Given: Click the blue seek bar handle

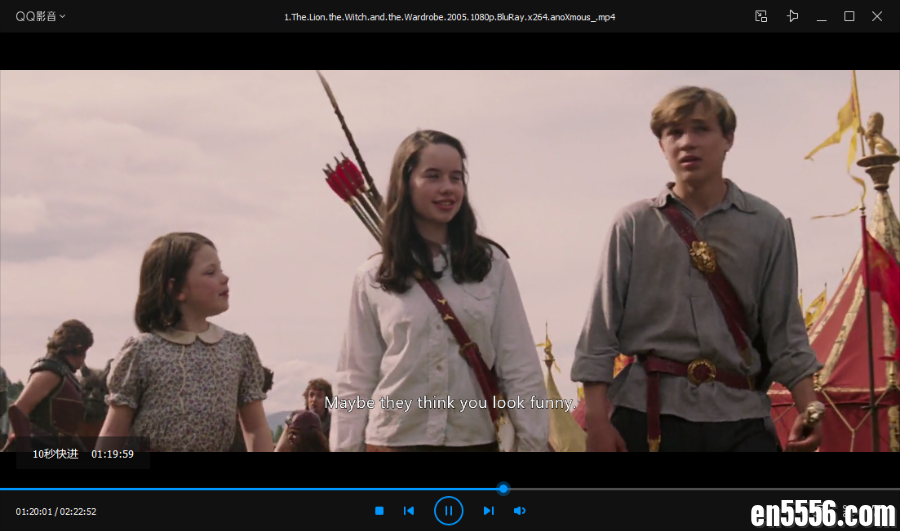Looking at the screenshot, I should click(503, 489).
